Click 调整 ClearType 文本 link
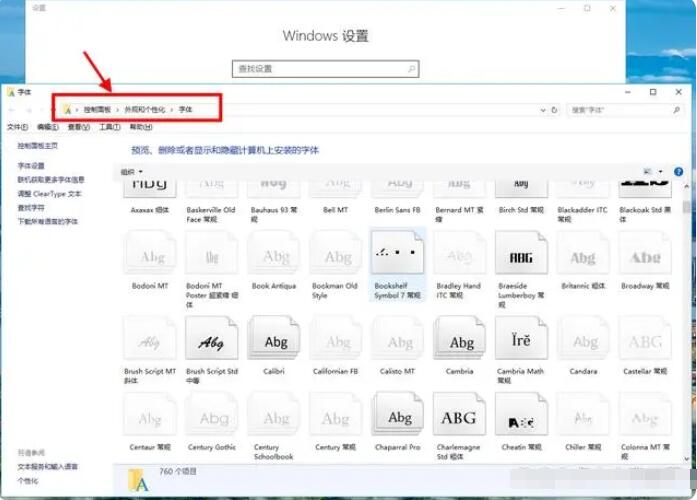Viewport: 697px width, 500px height. click(49, 194)
